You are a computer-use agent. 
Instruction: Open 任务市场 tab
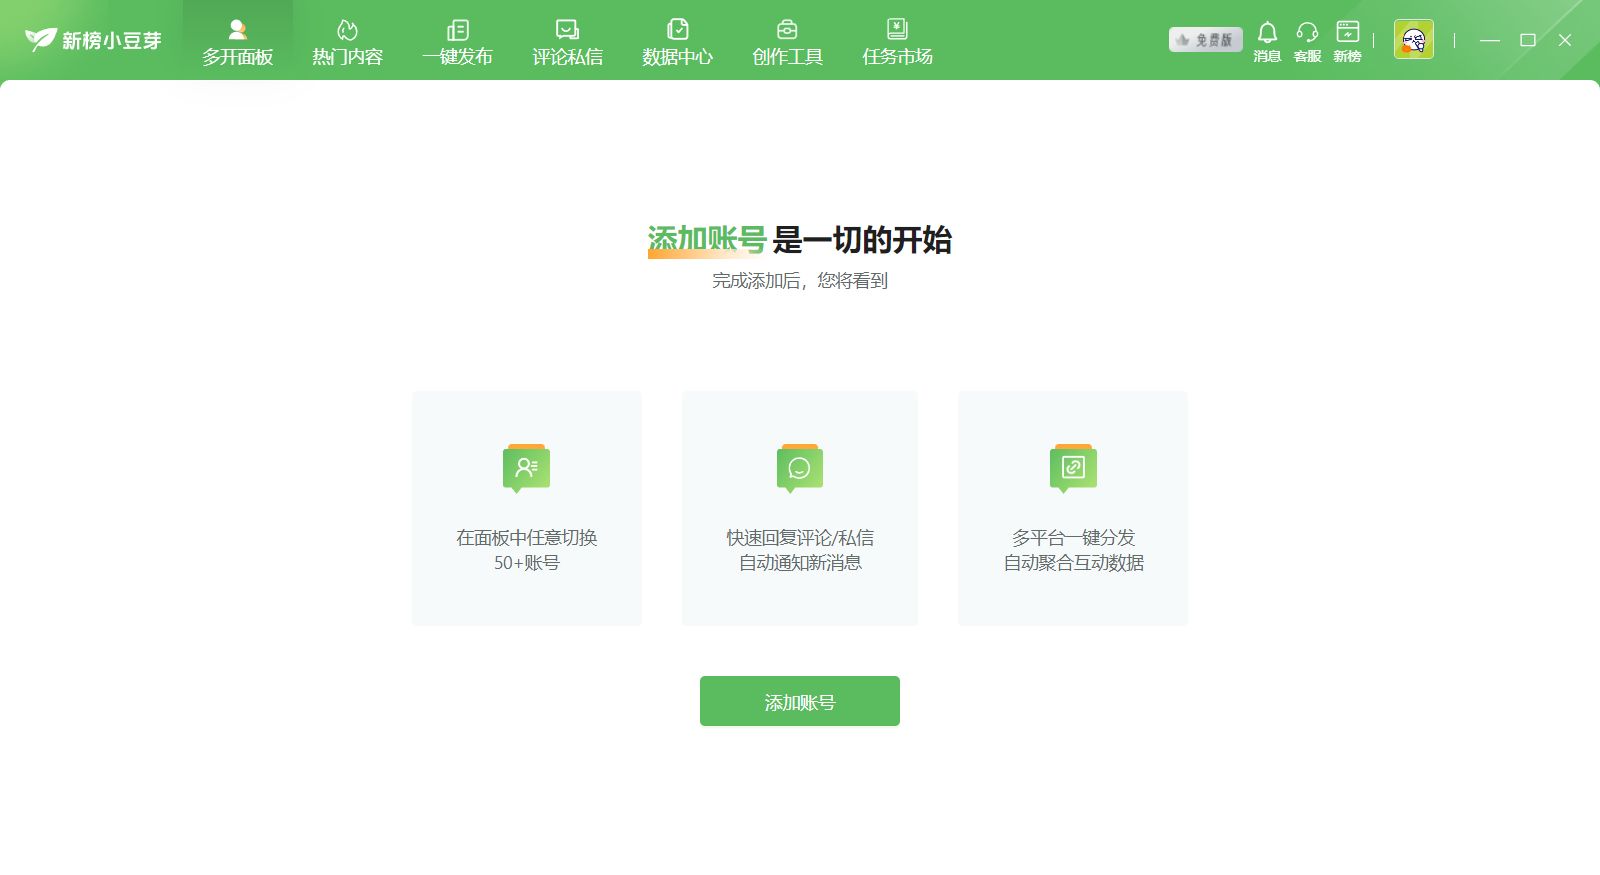[898, 42]
